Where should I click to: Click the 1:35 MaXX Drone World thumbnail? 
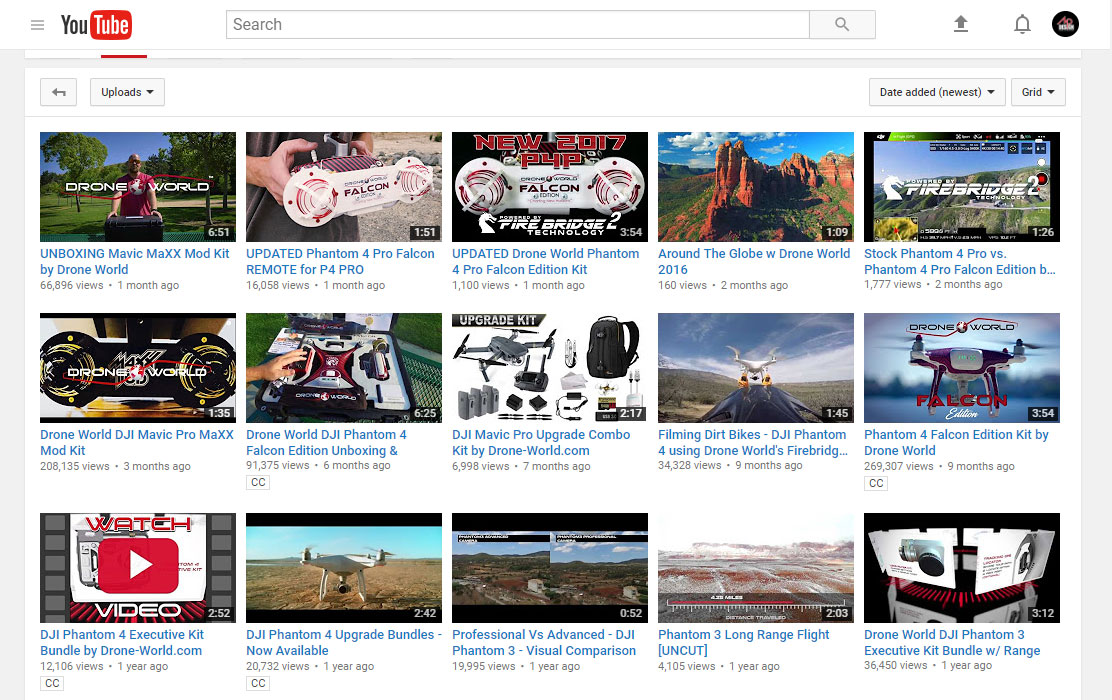(x=138, y=368)
